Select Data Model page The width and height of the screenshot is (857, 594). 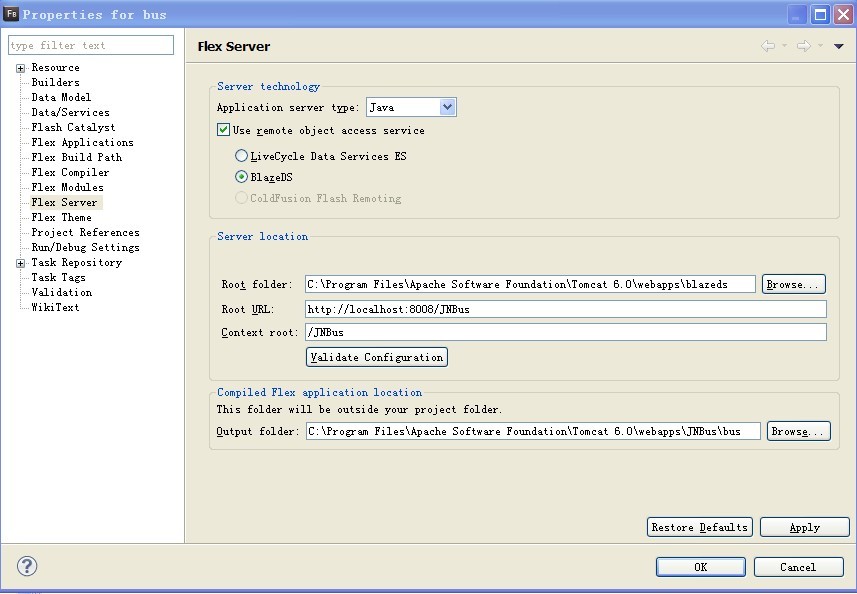point(61,97)
